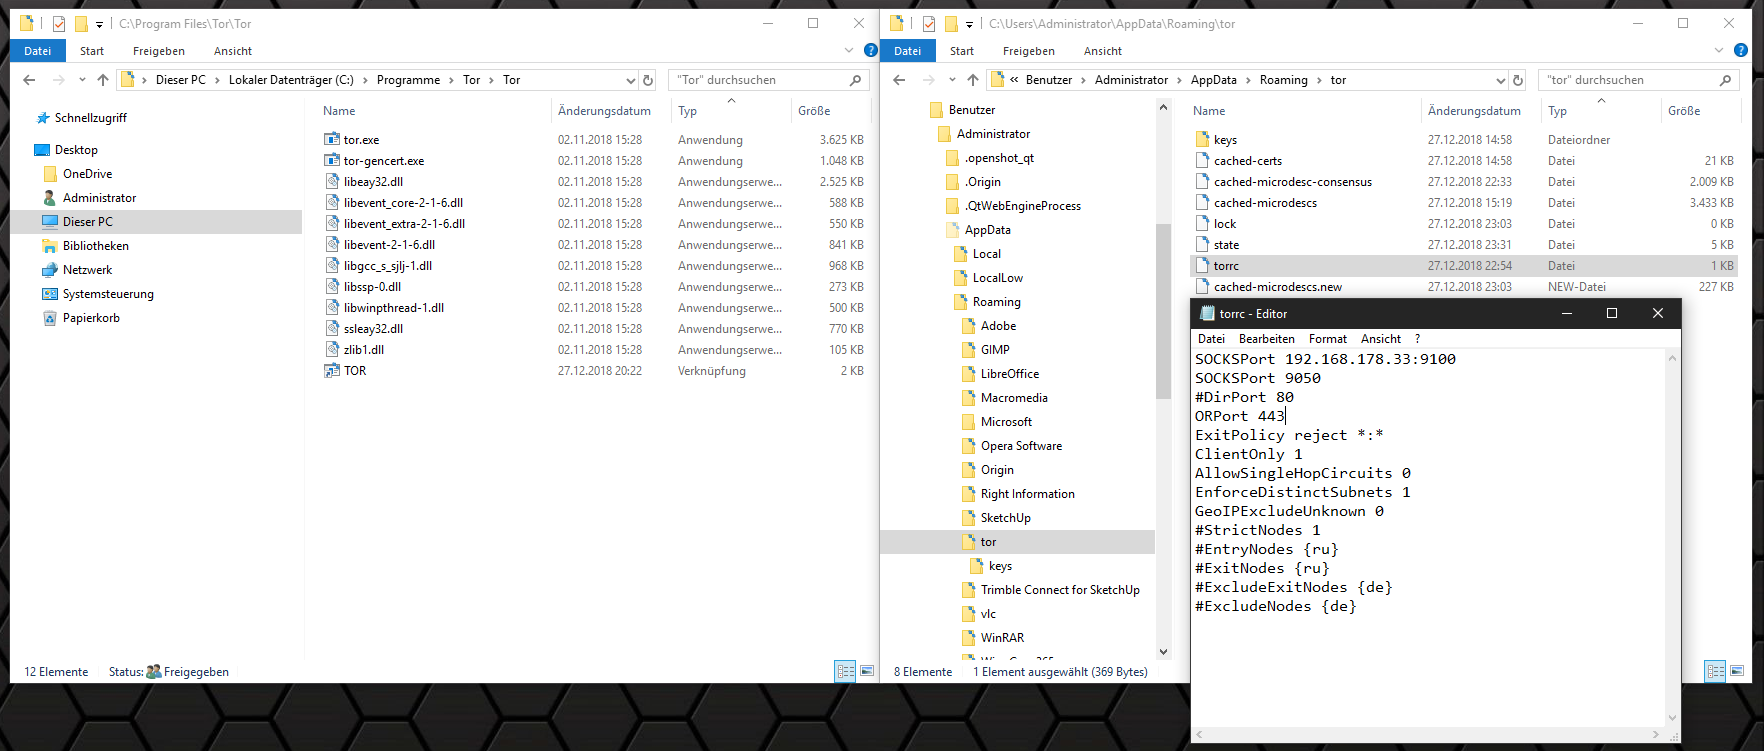Select Netzwerk in navigation pane
1764x751 pixels.
pos(87,270)
